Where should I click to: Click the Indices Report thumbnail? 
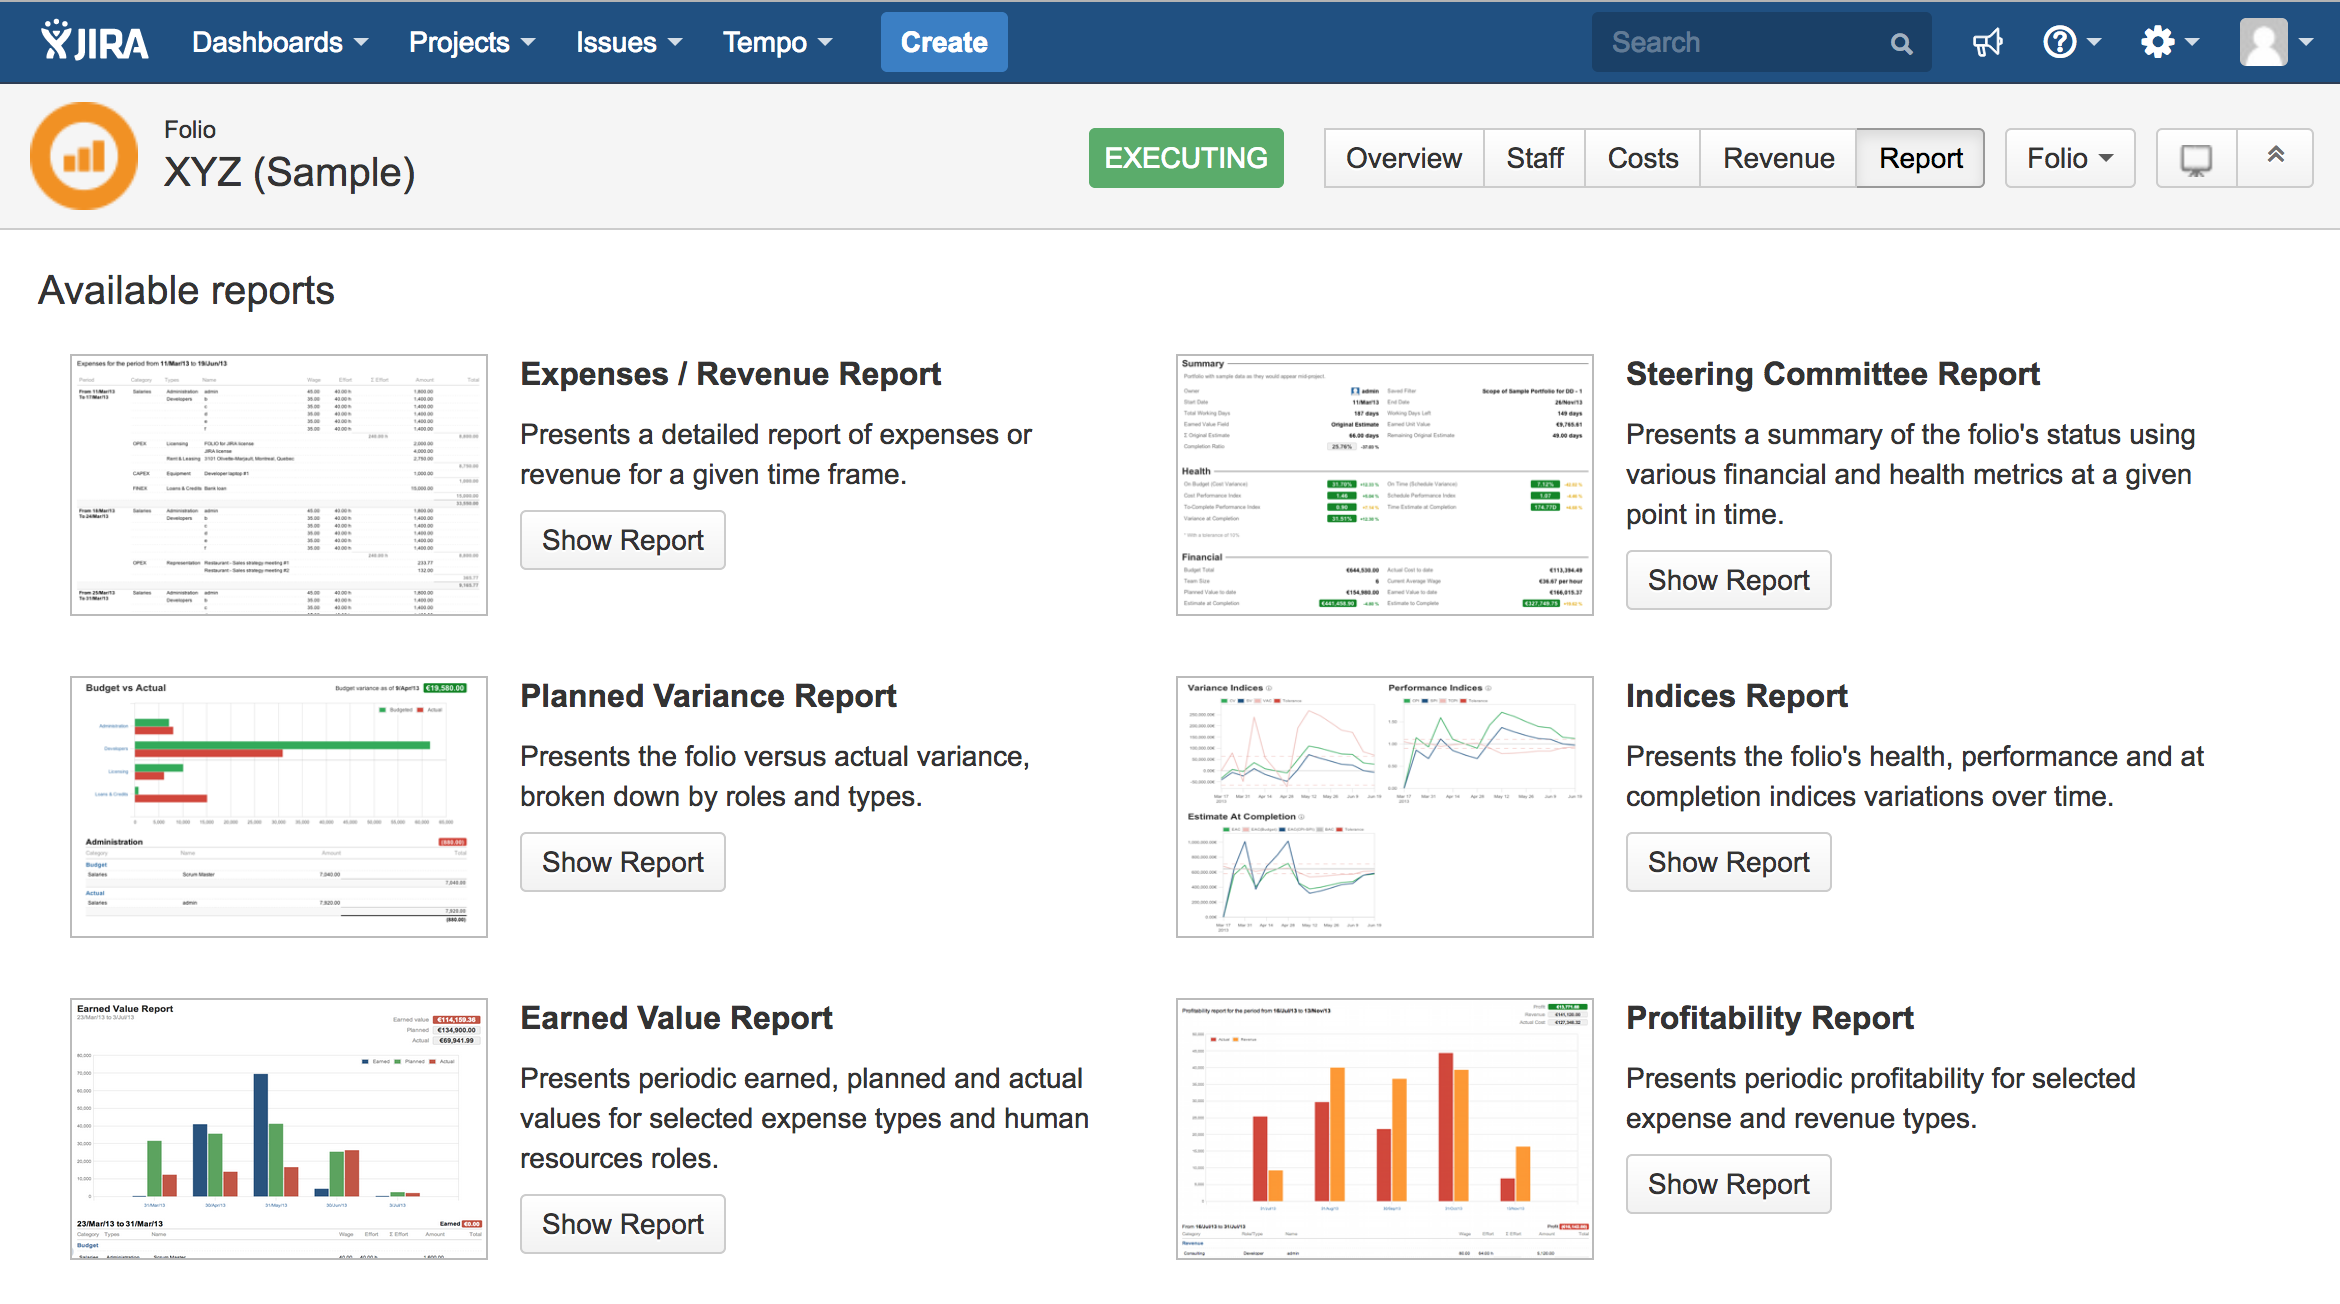[1384, 806]
